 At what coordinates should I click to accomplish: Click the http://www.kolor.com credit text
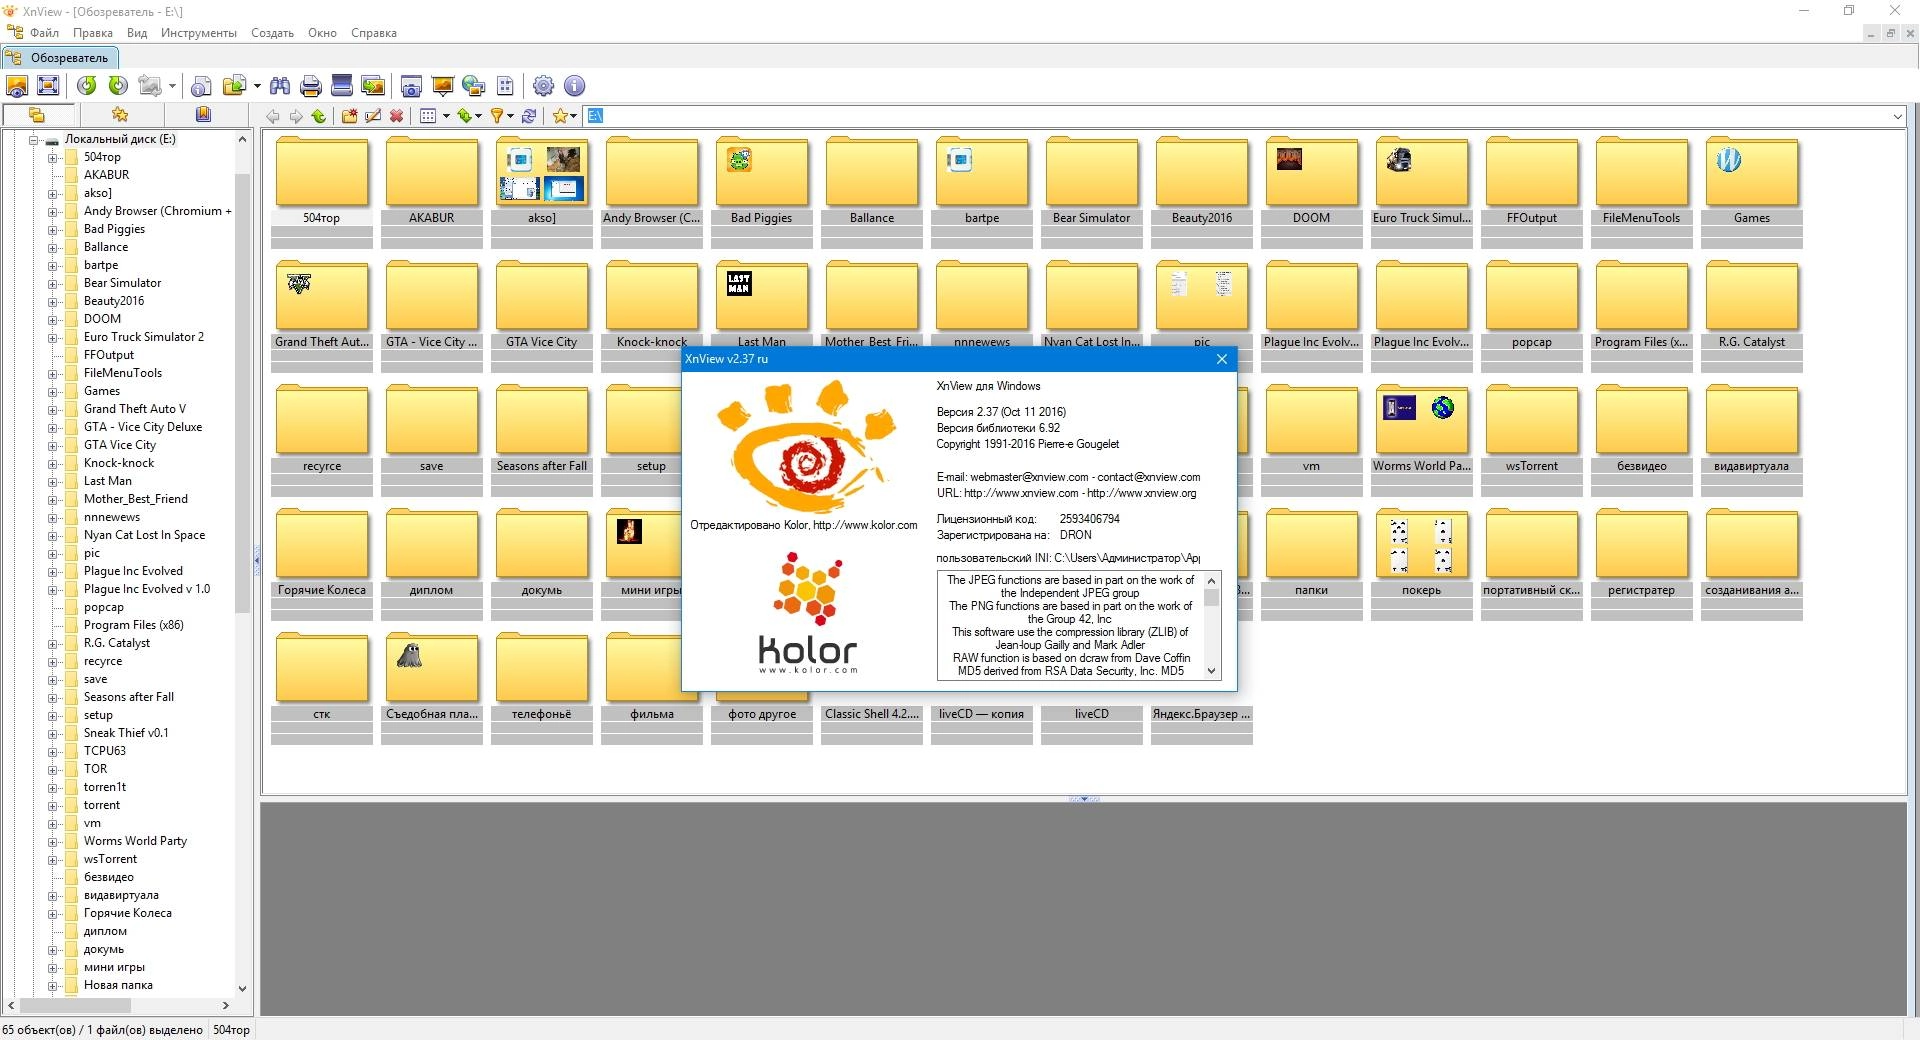coord(865,525)
